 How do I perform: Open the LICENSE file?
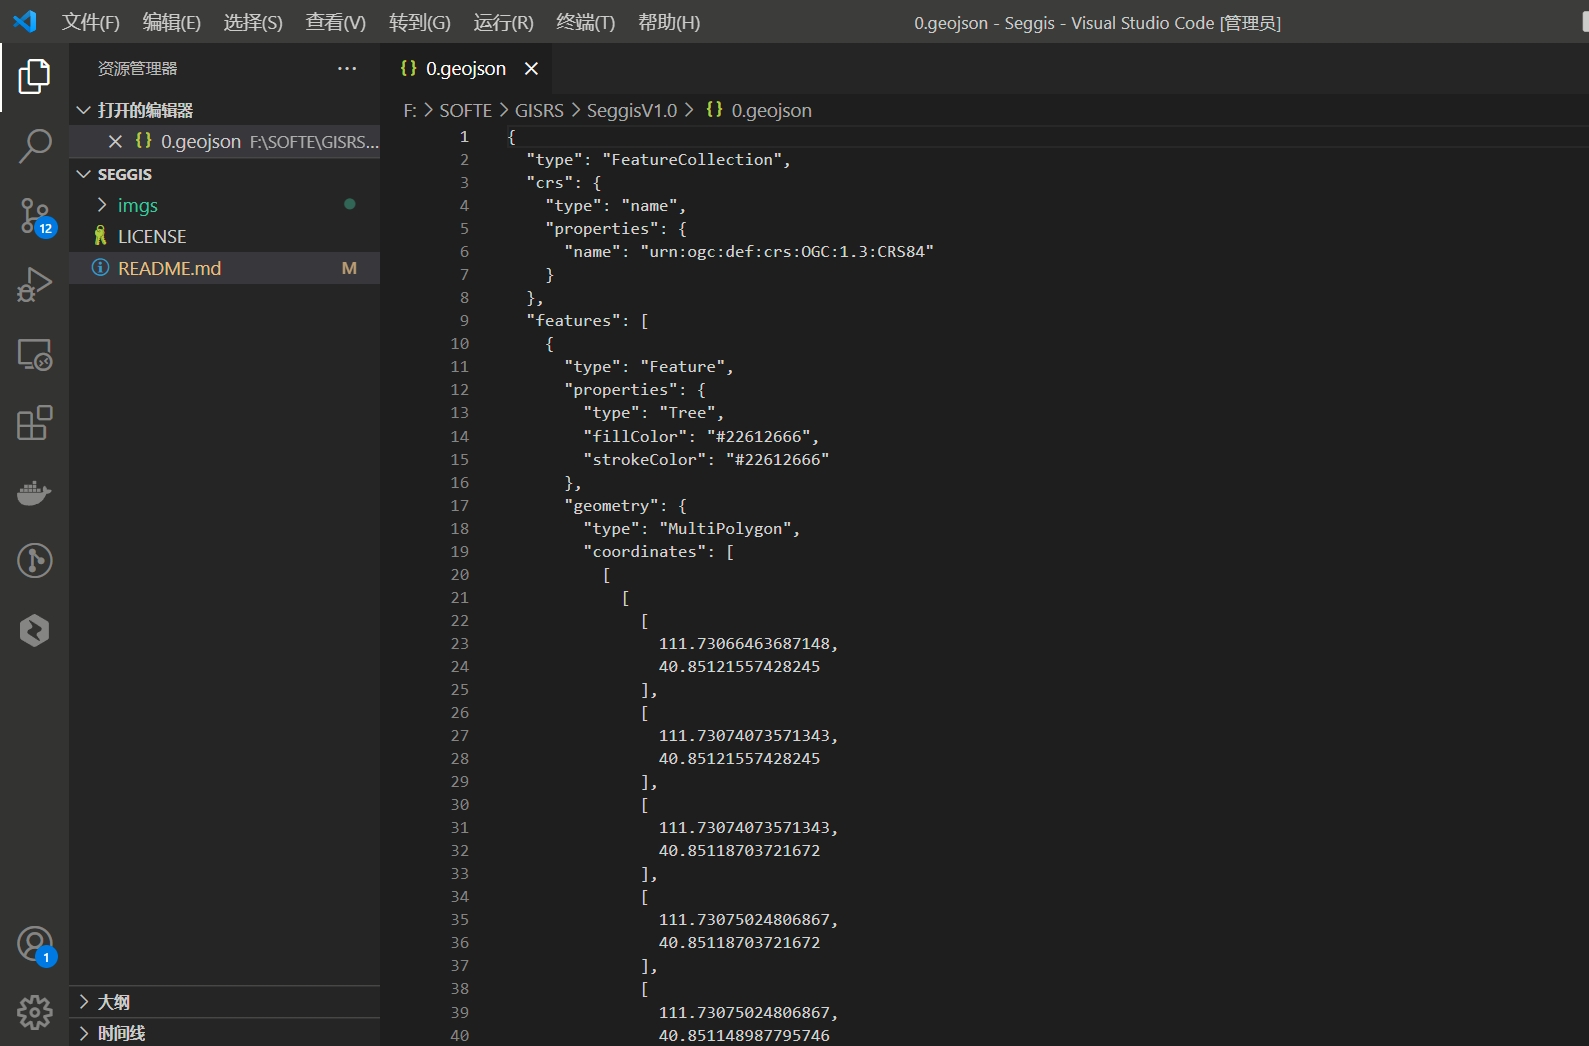(x=224, y=236)
